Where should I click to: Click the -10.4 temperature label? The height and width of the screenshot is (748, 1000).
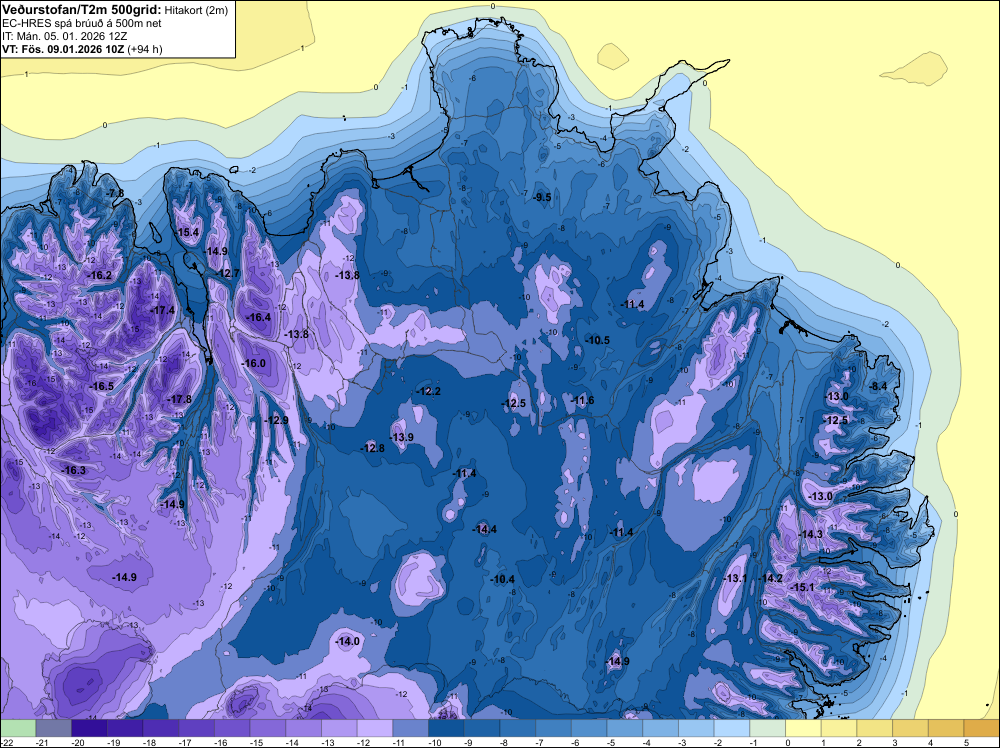coord(503,579)
